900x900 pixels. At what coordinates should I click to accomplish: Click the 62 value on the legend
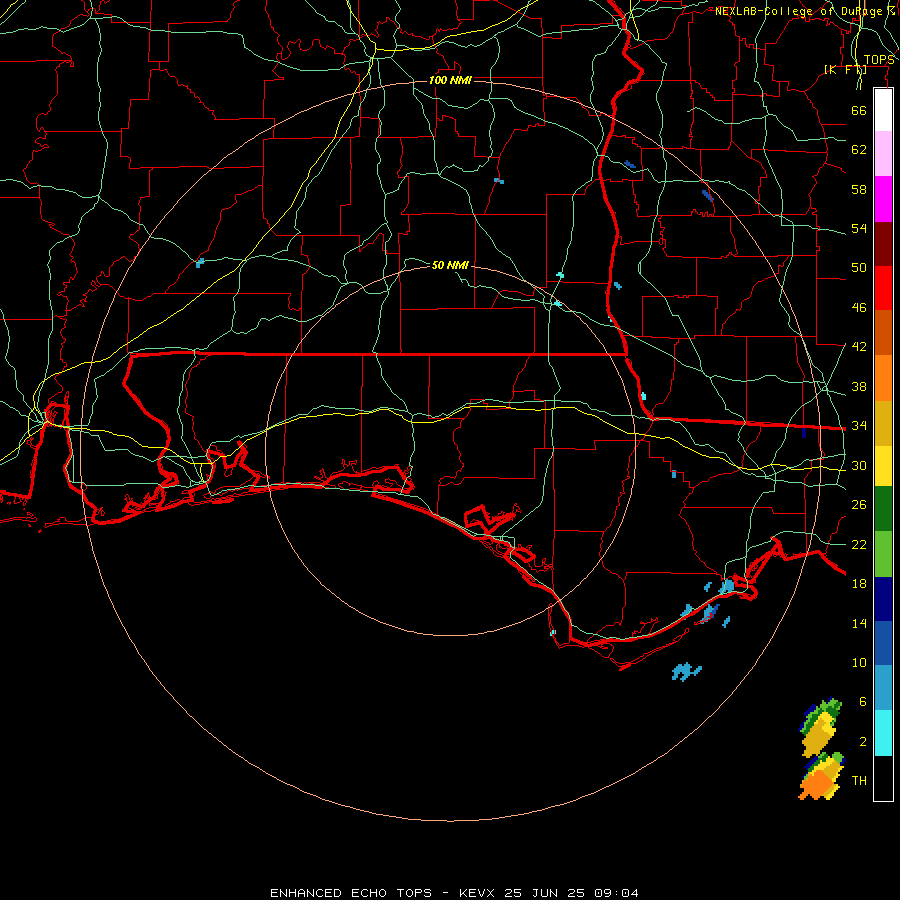[x=859, y=150]
